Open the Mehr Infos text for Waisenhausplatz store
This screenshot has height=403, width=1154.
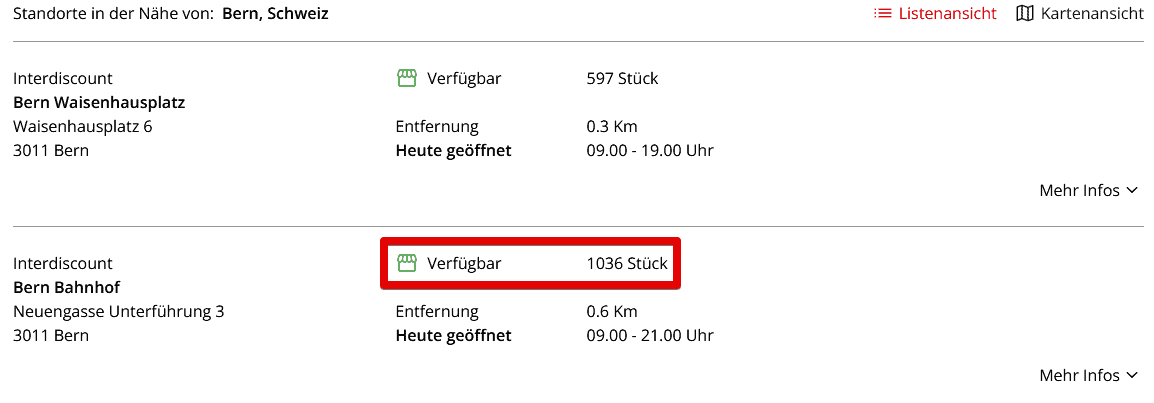[x=1079, y=190]
